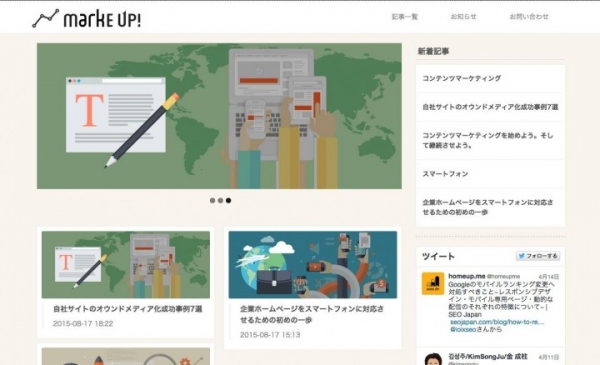The width and height of the screenshot is (600, 365).
Task: Click the 4月14日 tweet date
Action: tap(548, 277)
